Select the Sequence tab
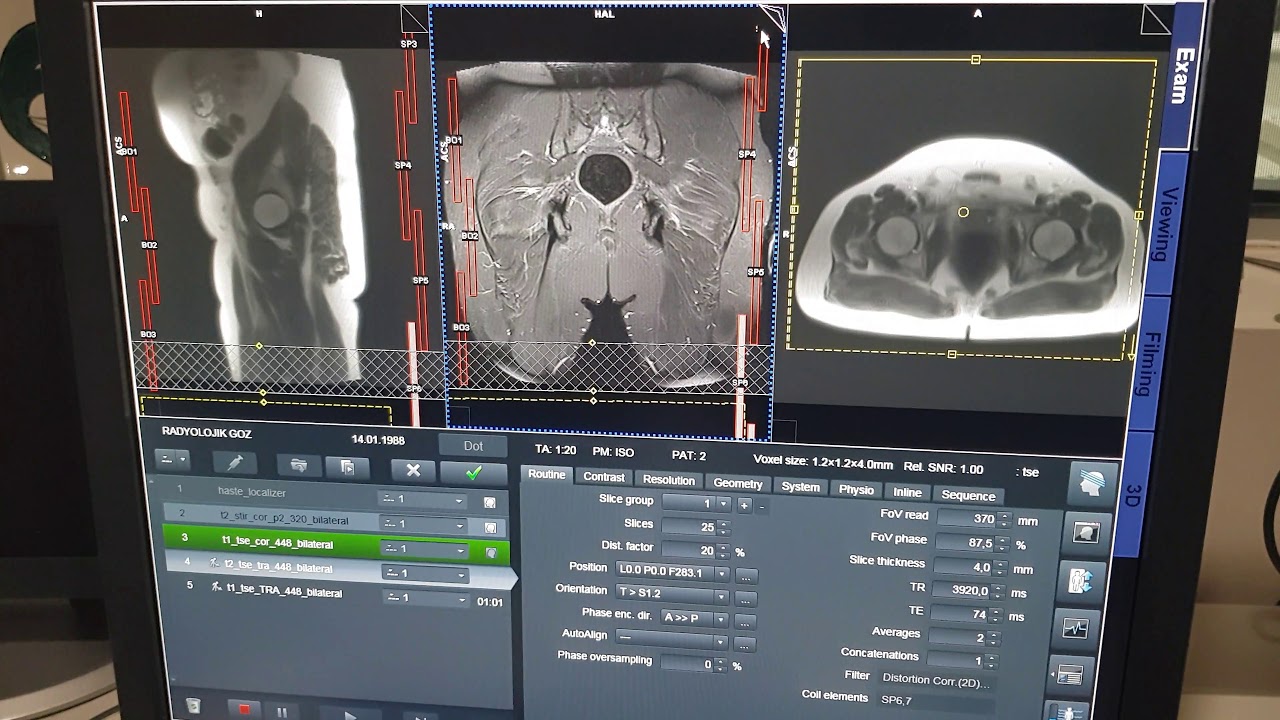This screenshot has width=1280, height=720. (x=968, y=495)
